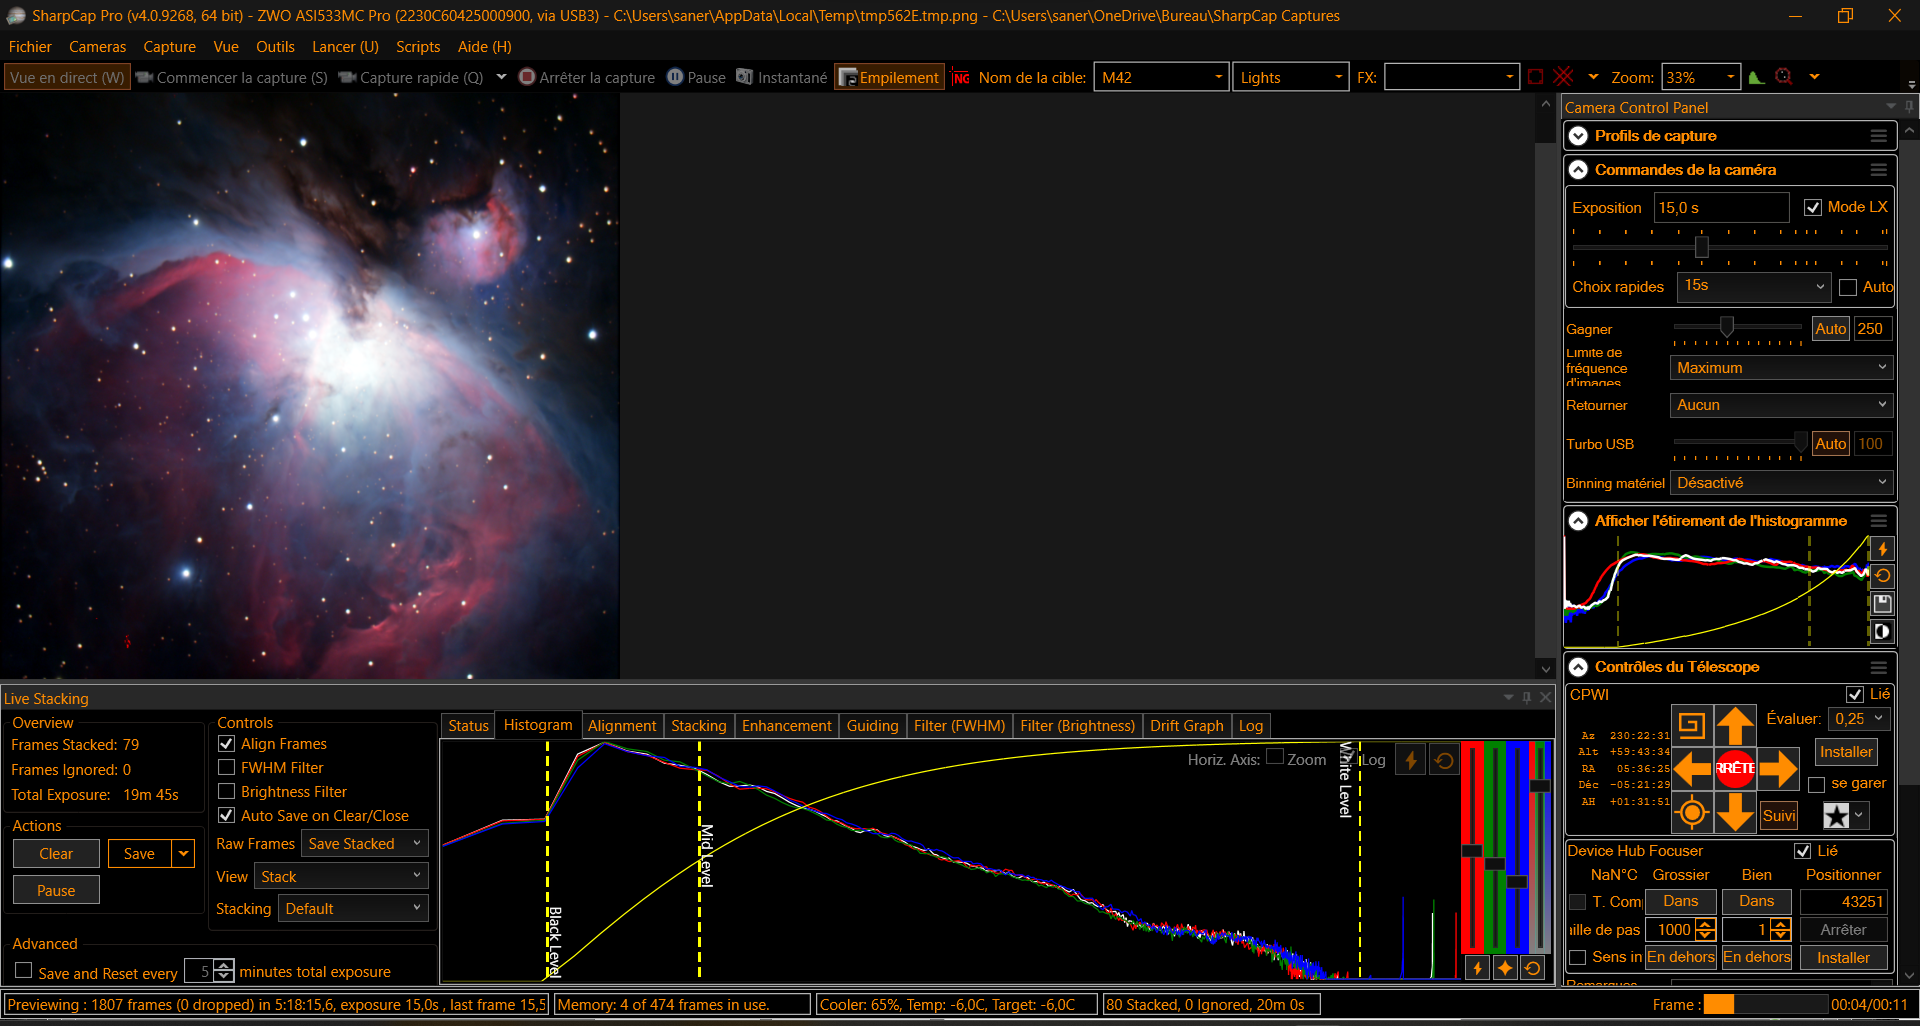Open the Binning matériel Désactivé dropdown
1920x1026 pixels.
1781,483
